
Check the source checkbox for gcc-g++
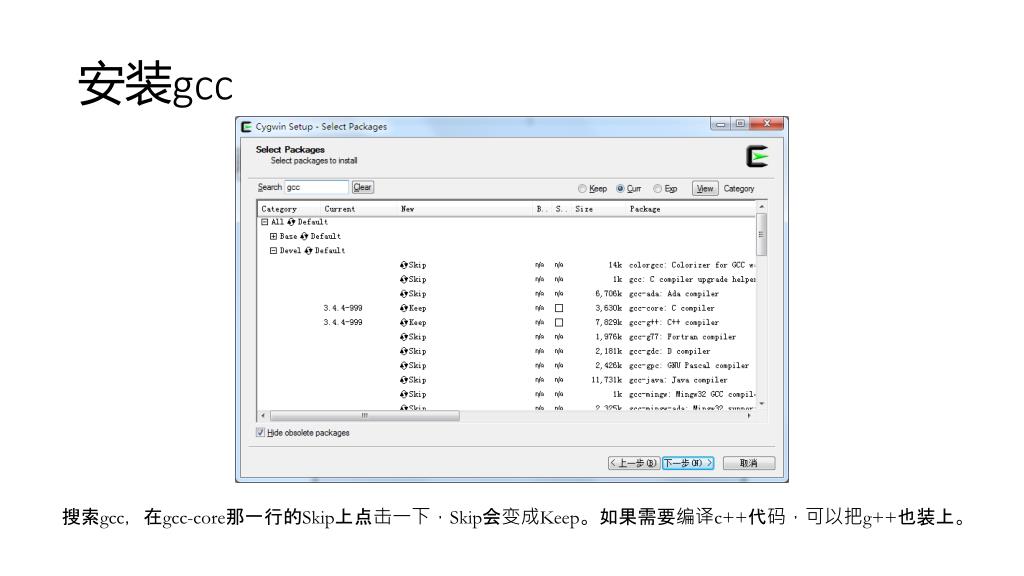(559, 323)
